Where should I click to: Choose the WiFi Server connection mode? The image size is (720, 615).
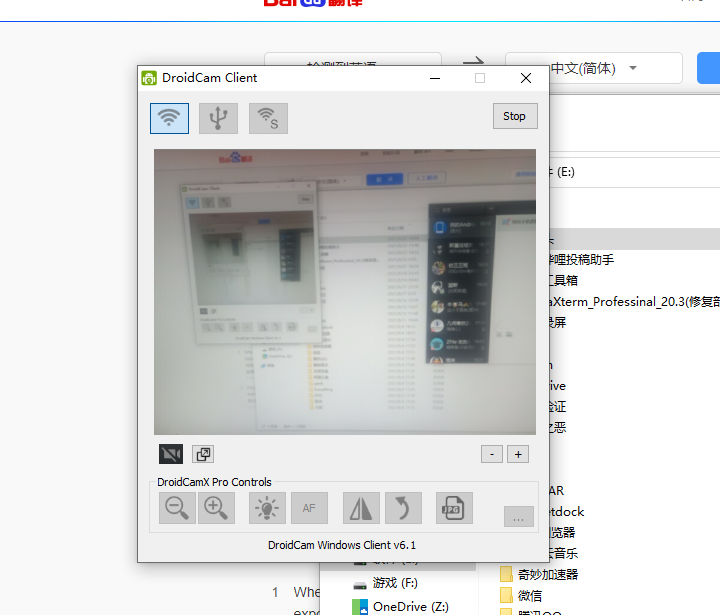(x=268, y=118)
